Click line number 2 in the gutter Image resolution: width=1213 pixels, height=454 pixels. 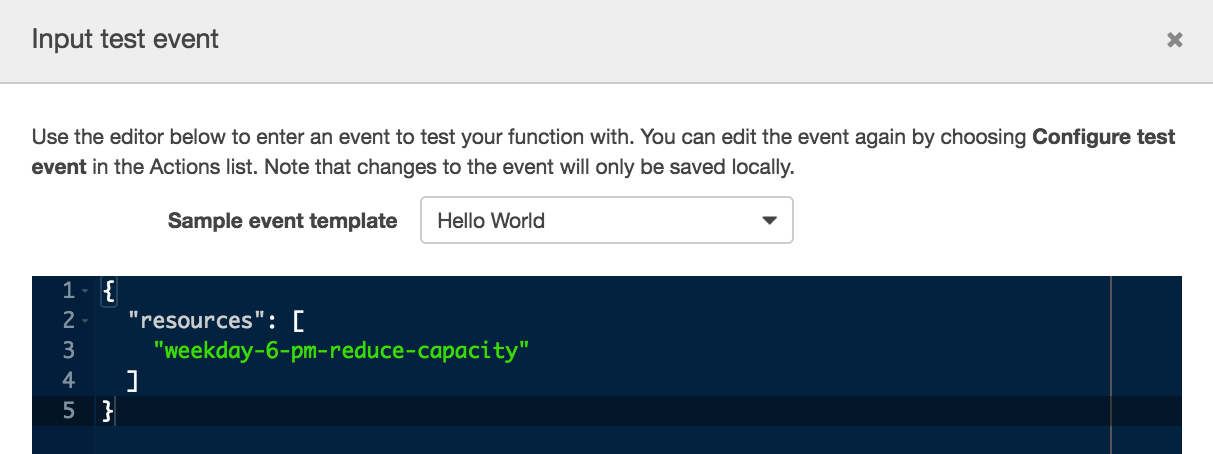point(68,321)
